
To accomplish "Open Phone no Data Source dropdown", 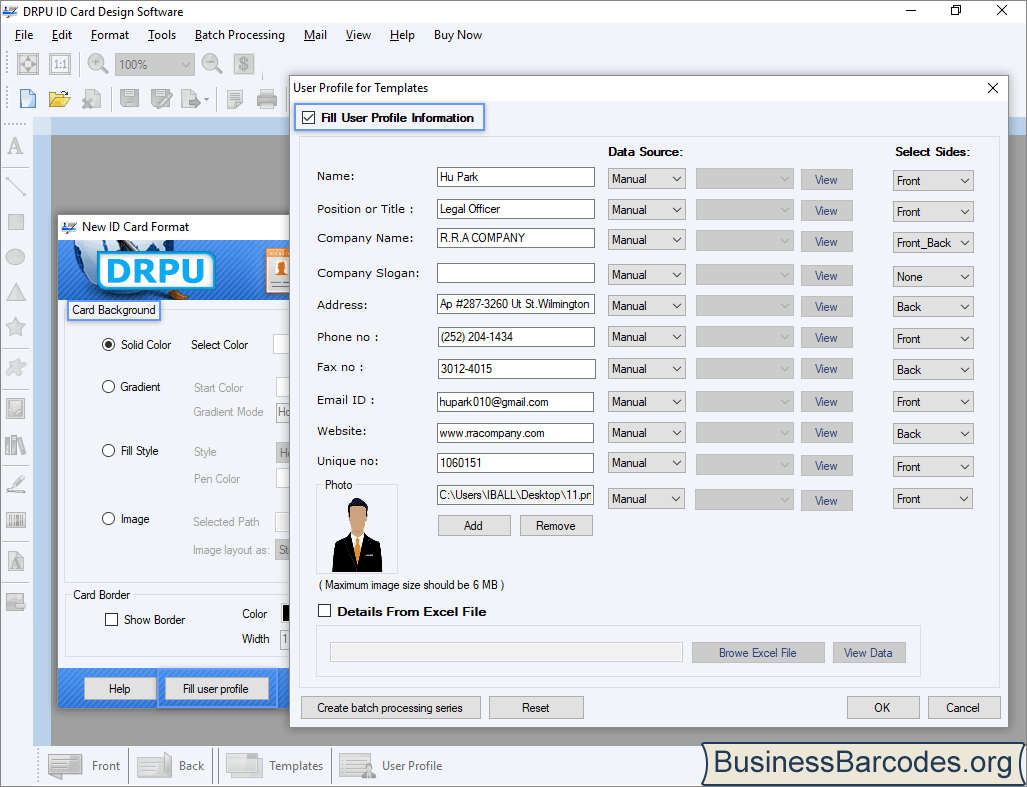I will tap(646, 337).
